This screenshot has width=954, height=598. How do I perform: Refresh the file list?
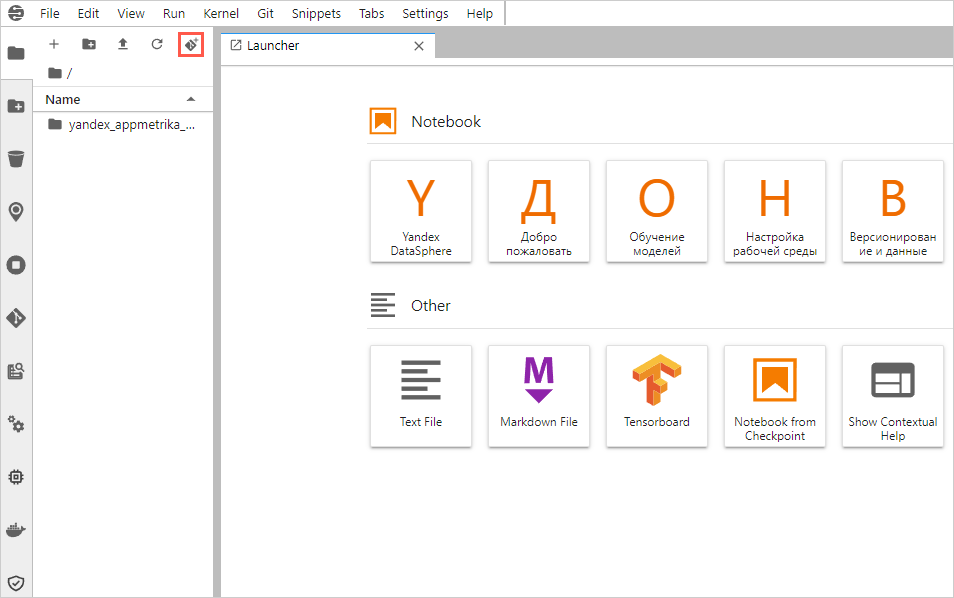click(x=157, y=44)
